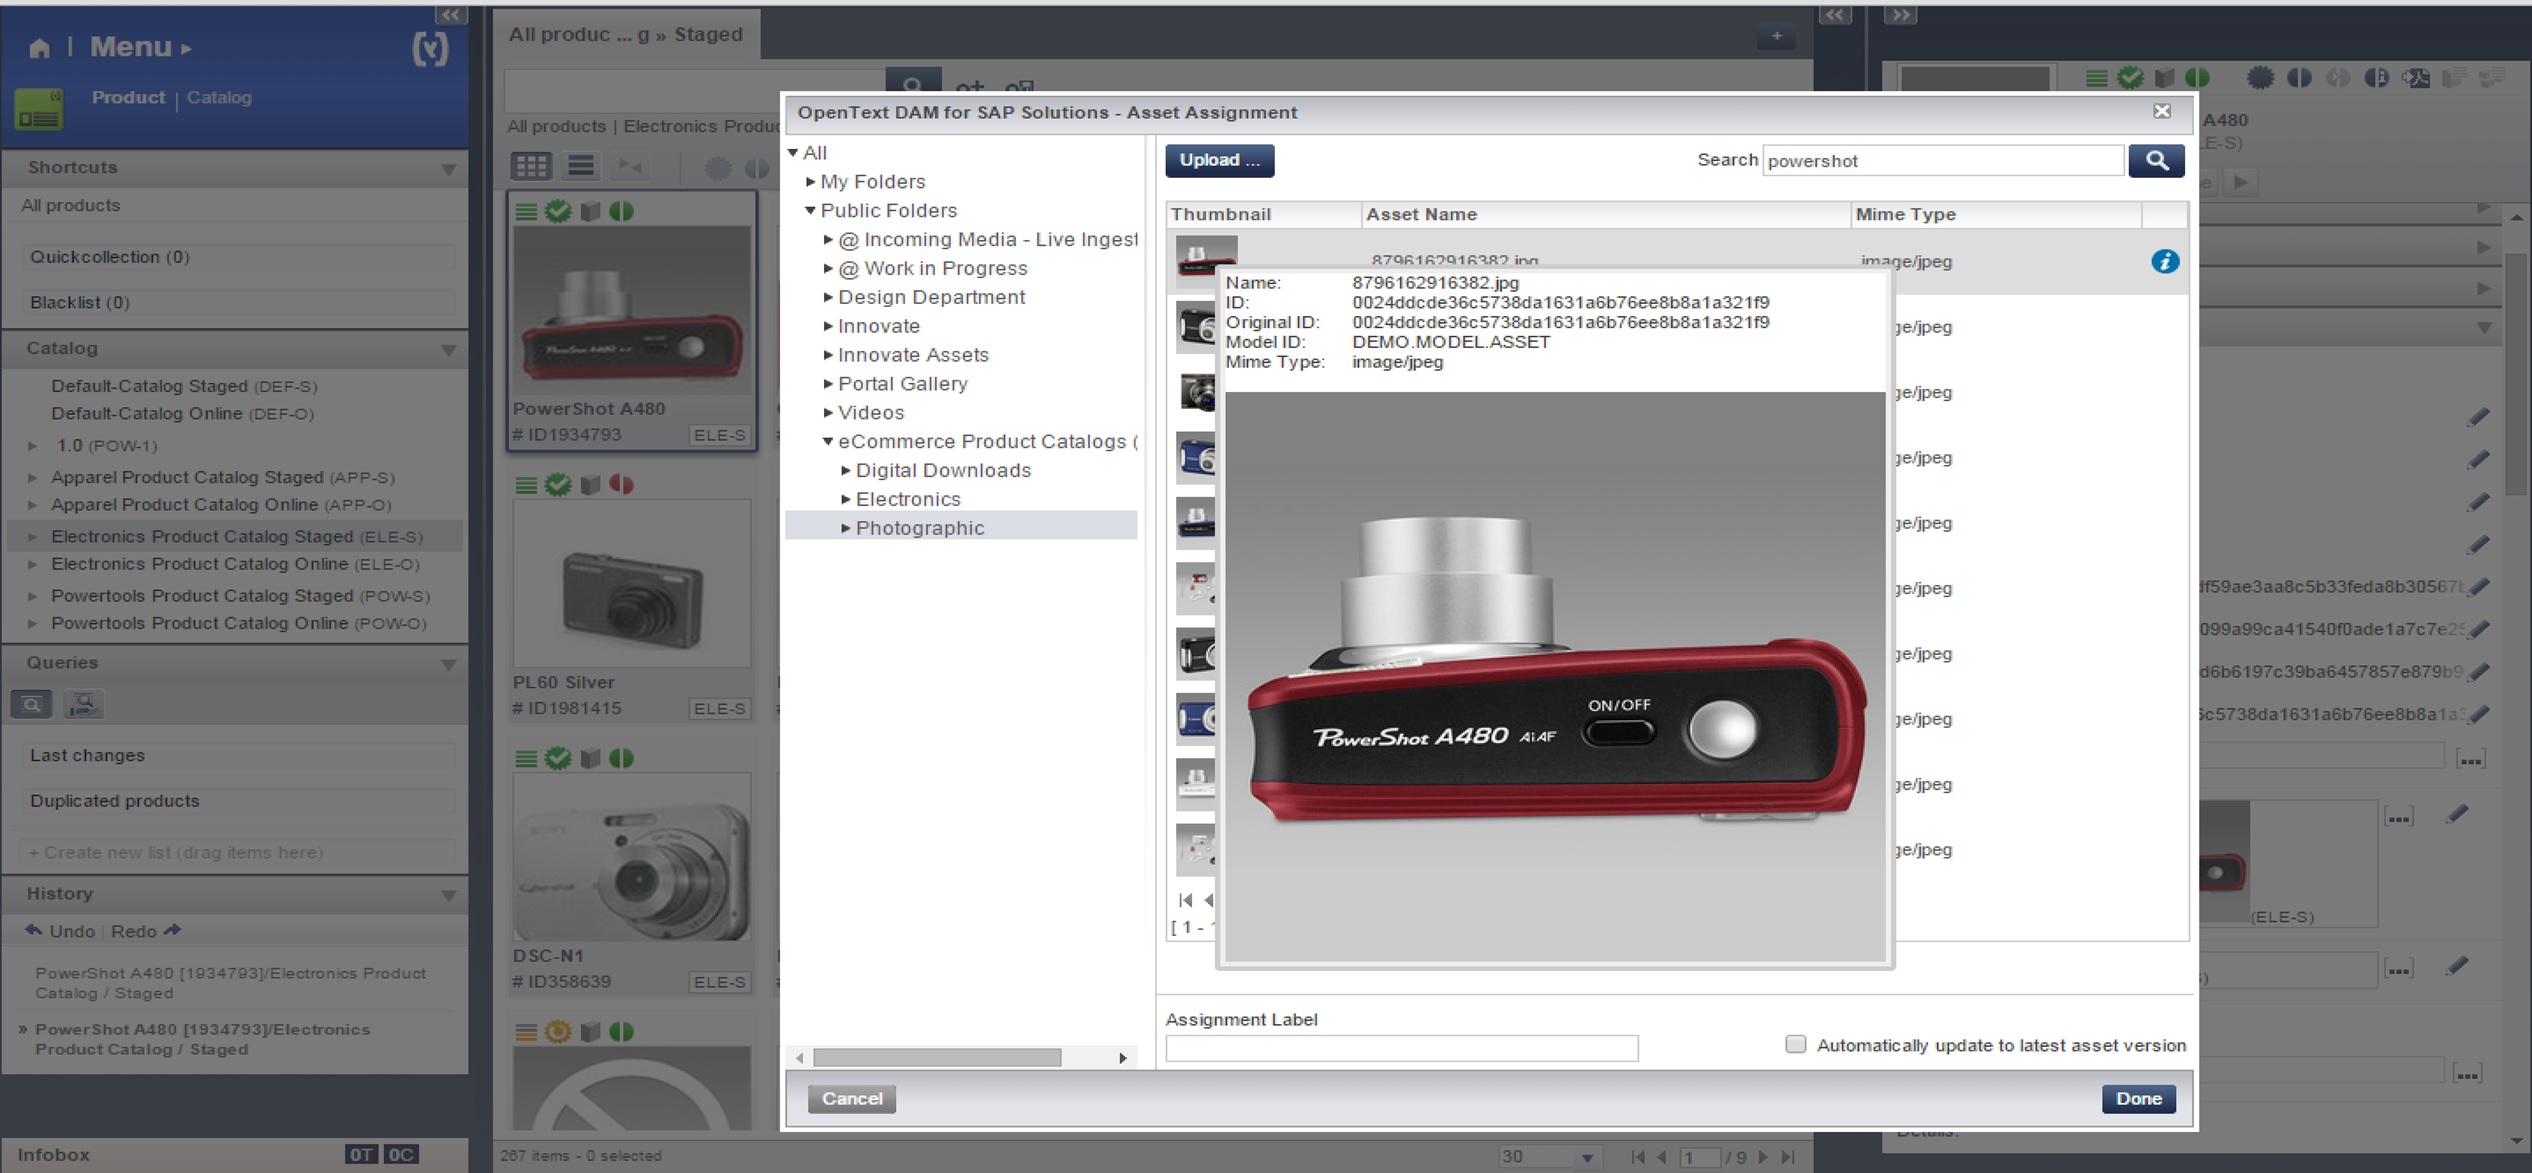Select Digital Downloads folder
This screenshot has height=1173, width=2532.
click(943, 470)
